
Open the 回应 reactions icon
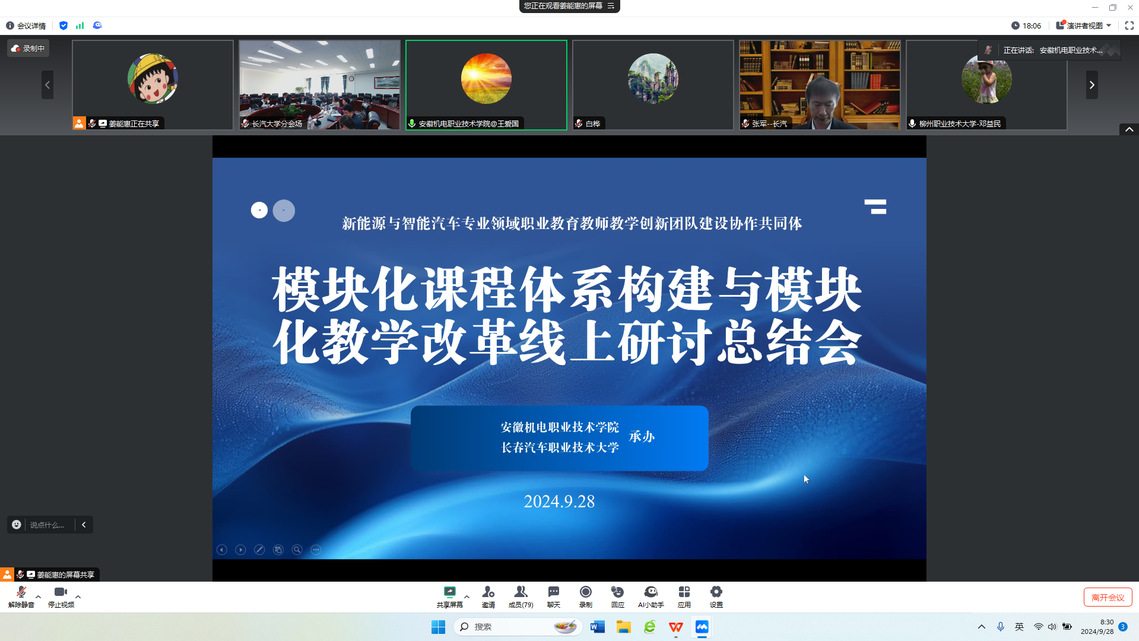[618, 596]
